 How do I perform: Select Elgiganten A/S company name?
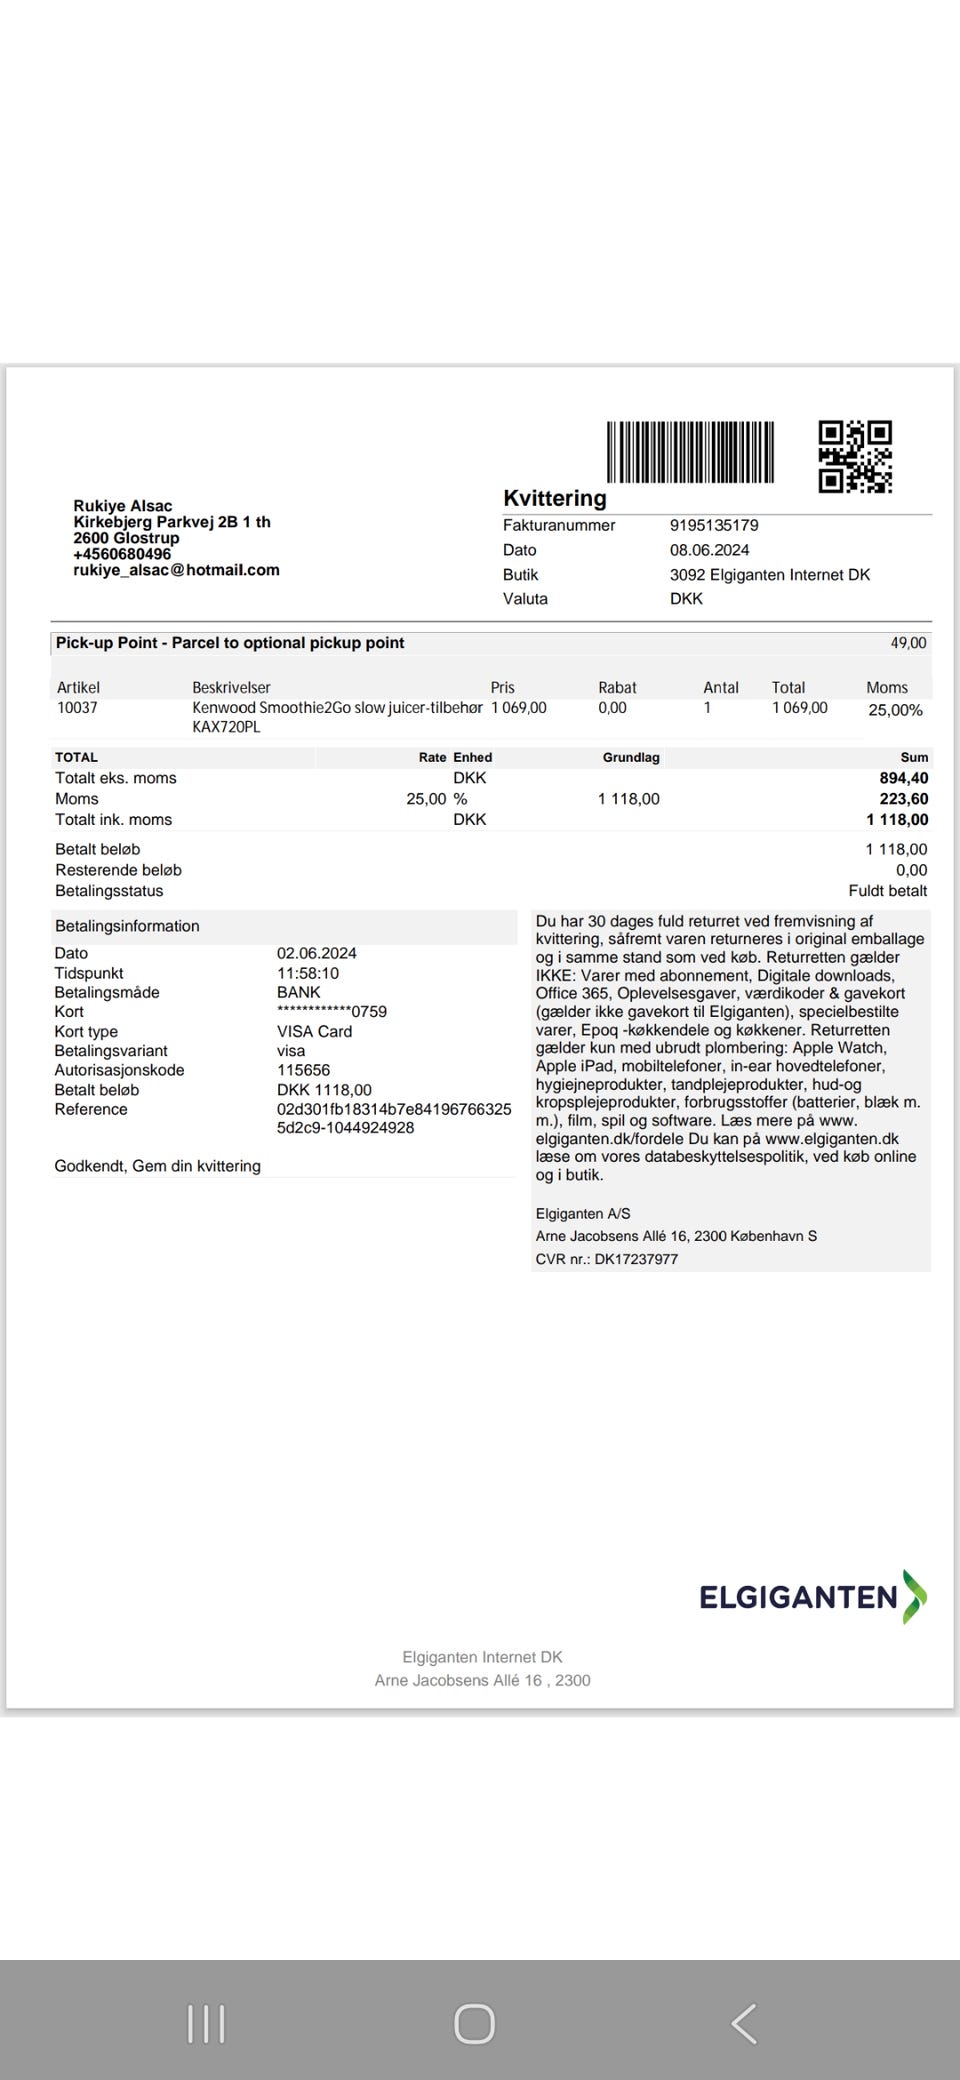583,1214
